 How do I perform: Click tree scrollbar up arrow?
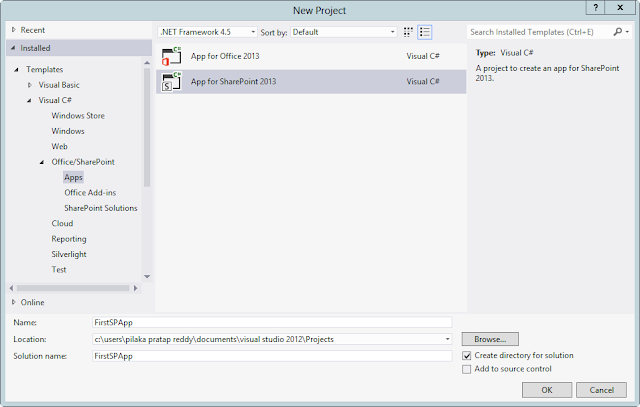[147, 62]
